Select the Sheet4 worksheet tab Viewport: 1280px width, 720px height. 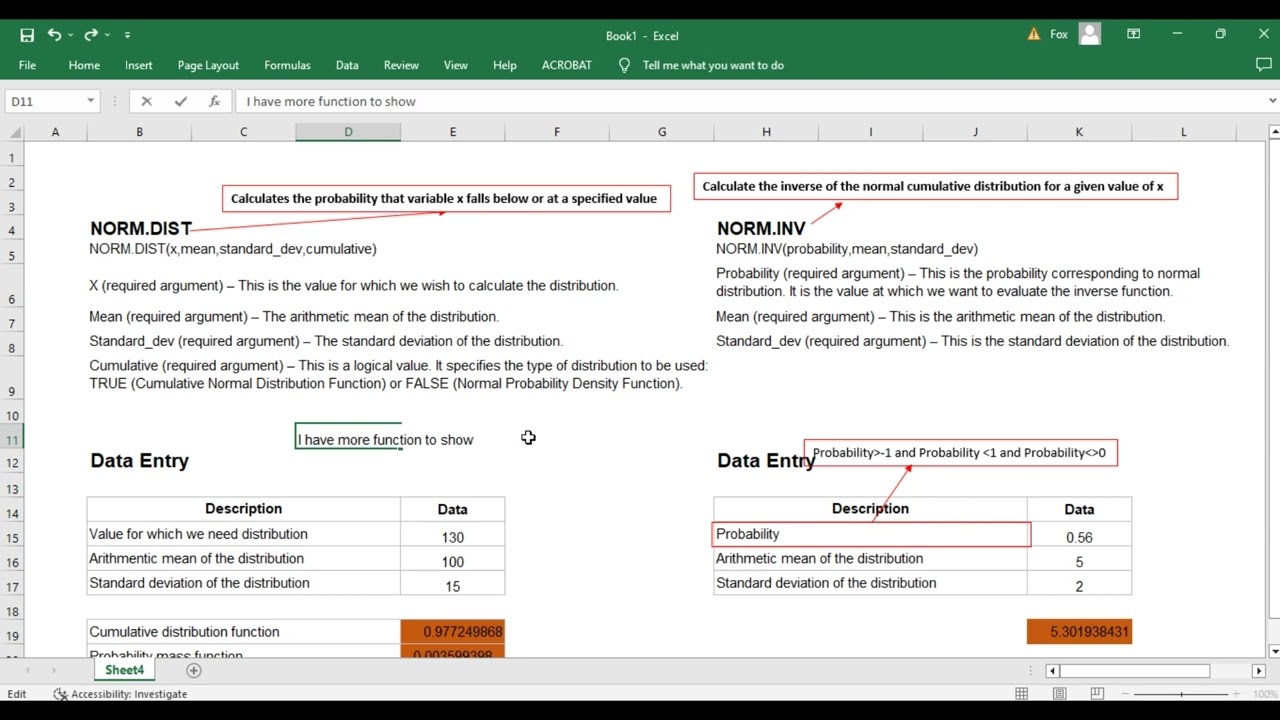pyautogui.click(x=124, y=670)
